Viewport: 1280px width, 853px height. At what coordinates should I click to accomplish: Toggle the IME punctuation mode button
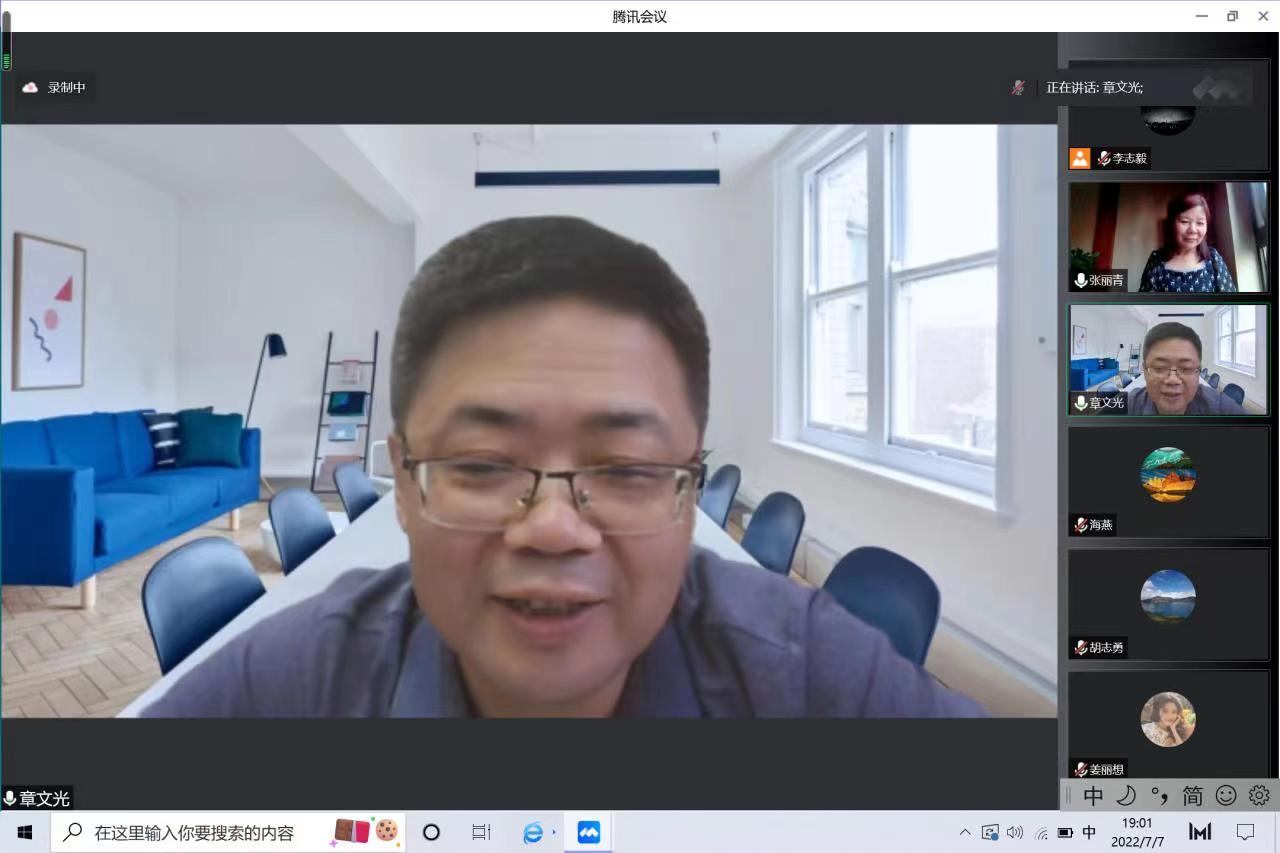[x=1159, y=795]
